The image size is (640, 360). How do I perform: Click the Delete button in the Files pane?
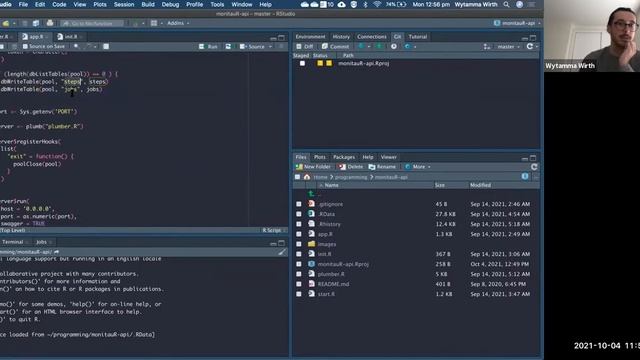tap(350, 167)
